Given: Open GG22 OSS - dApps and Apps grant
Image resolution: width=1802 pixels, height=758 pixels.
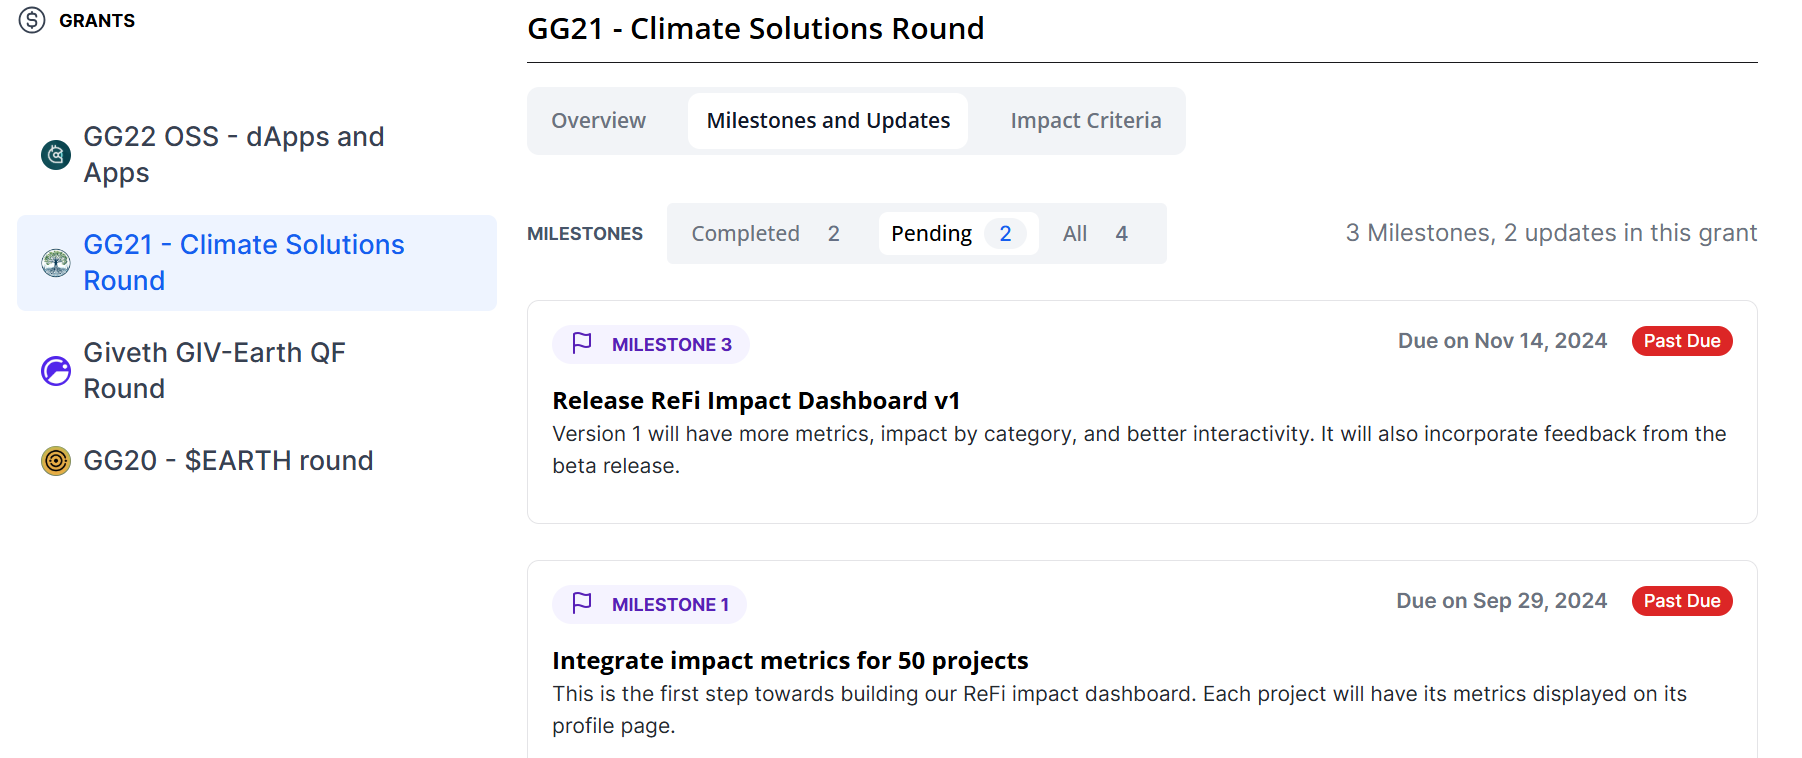Looking at the screenshot, I should pos(234,155).
